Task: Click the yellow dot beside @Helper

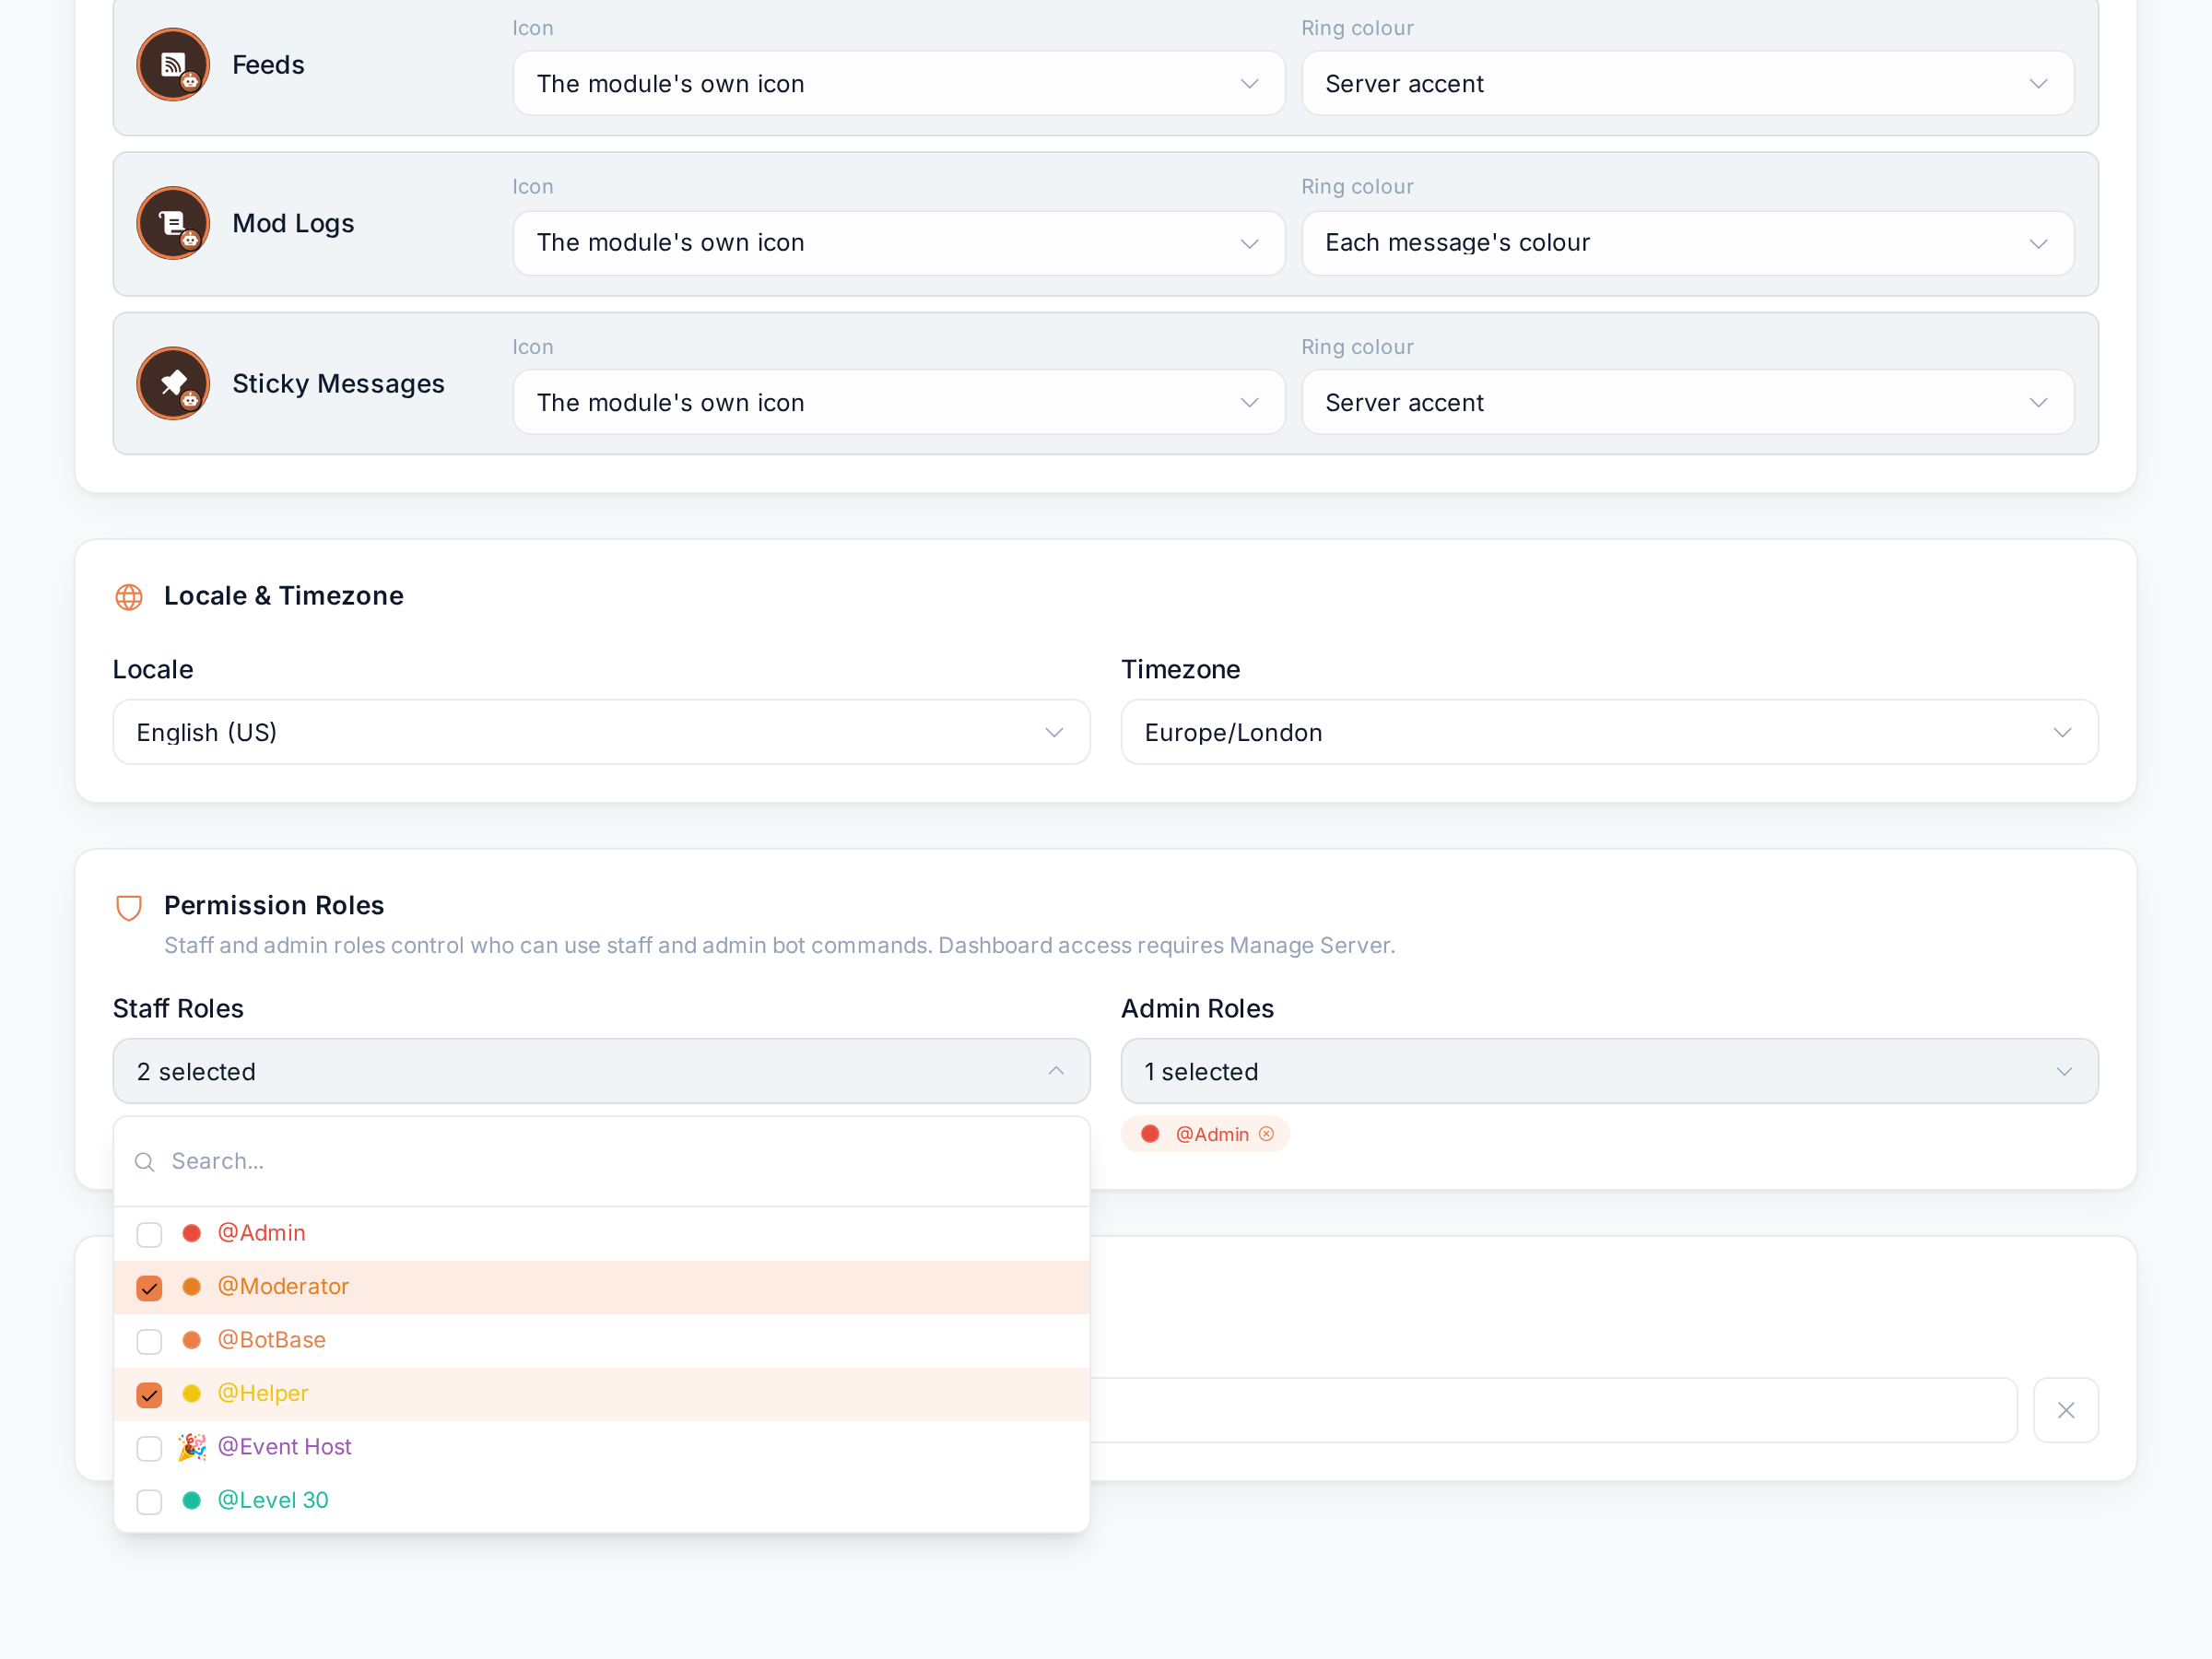Action: (192, 1393)
